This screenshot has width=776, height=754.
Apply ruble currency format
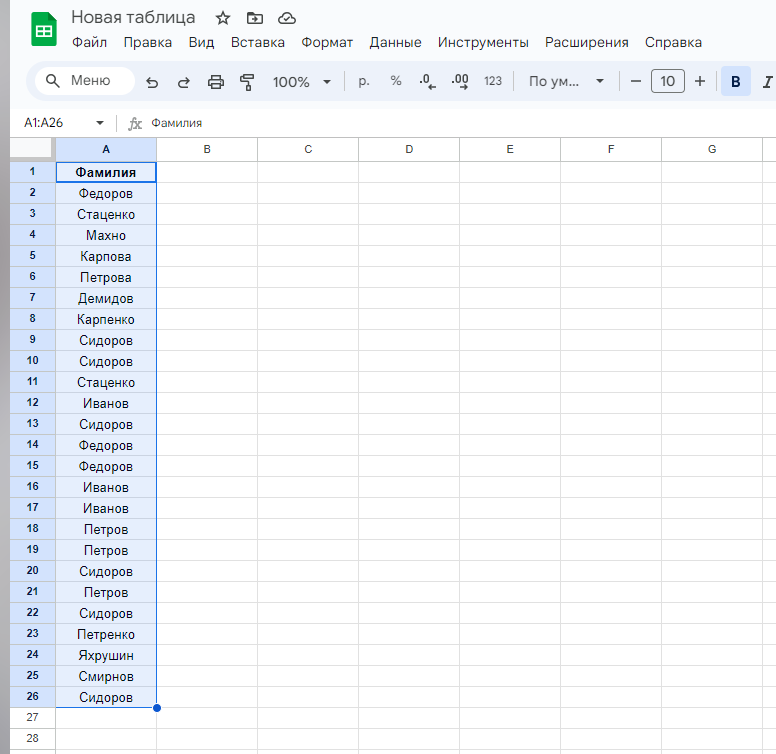[x=364, y=81]
